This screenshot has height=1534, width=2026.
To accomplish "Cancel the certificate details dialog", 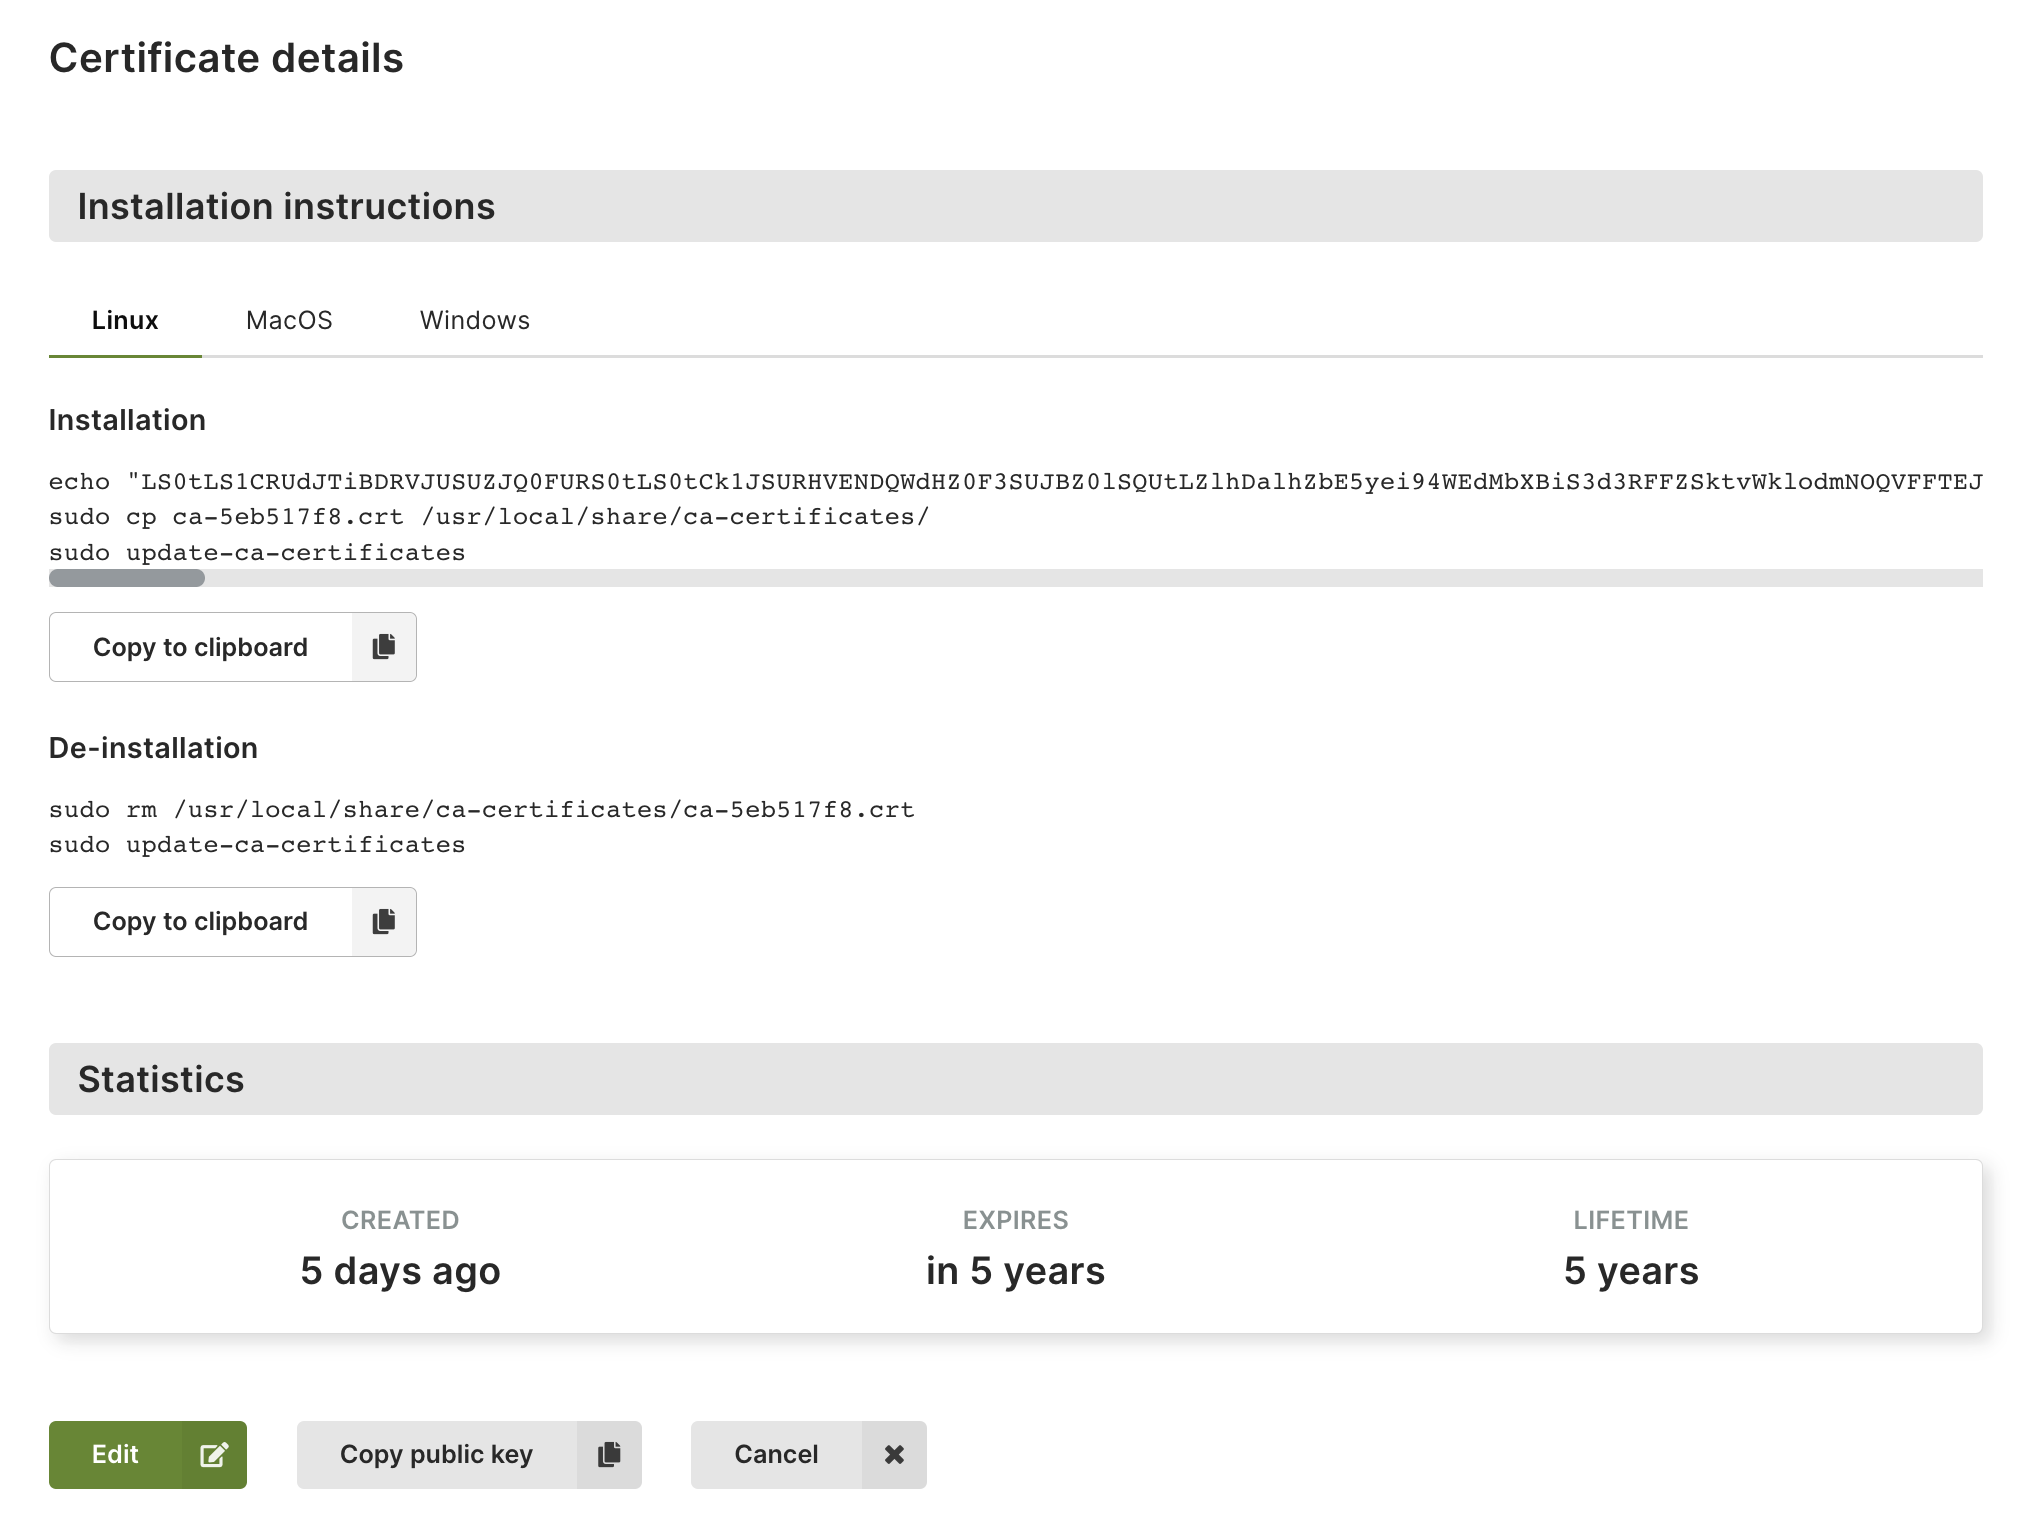I will click(808, 1454).
